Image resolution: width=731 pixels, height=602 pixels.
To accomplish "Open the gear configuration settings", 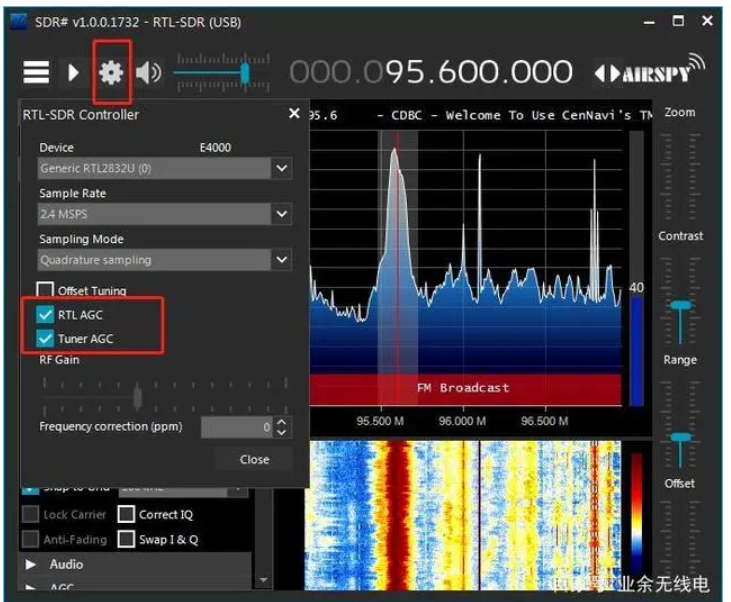I will (111, 72).
